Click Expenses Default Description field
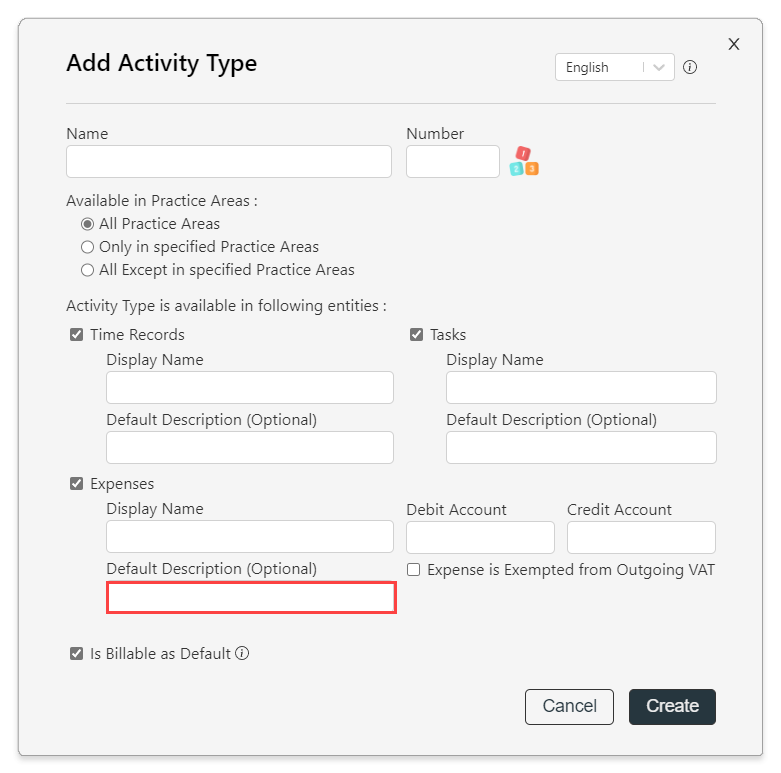Screen dimensions: 781x773 [x=251, y=597]
